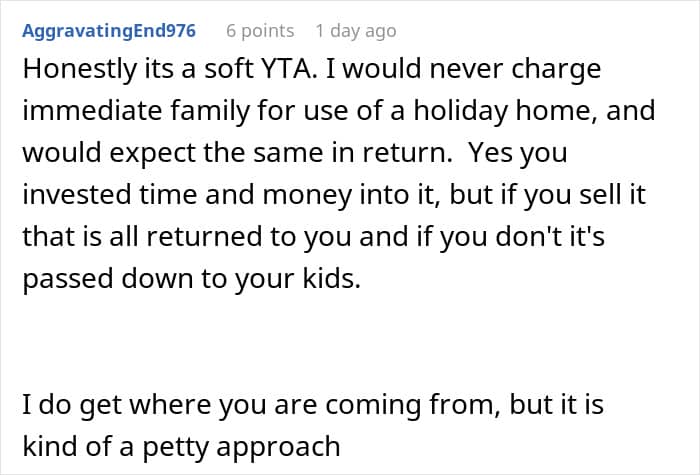The image size is (700, 475).
Task: Click the "6 points" score label
Action: click(260, 31)
